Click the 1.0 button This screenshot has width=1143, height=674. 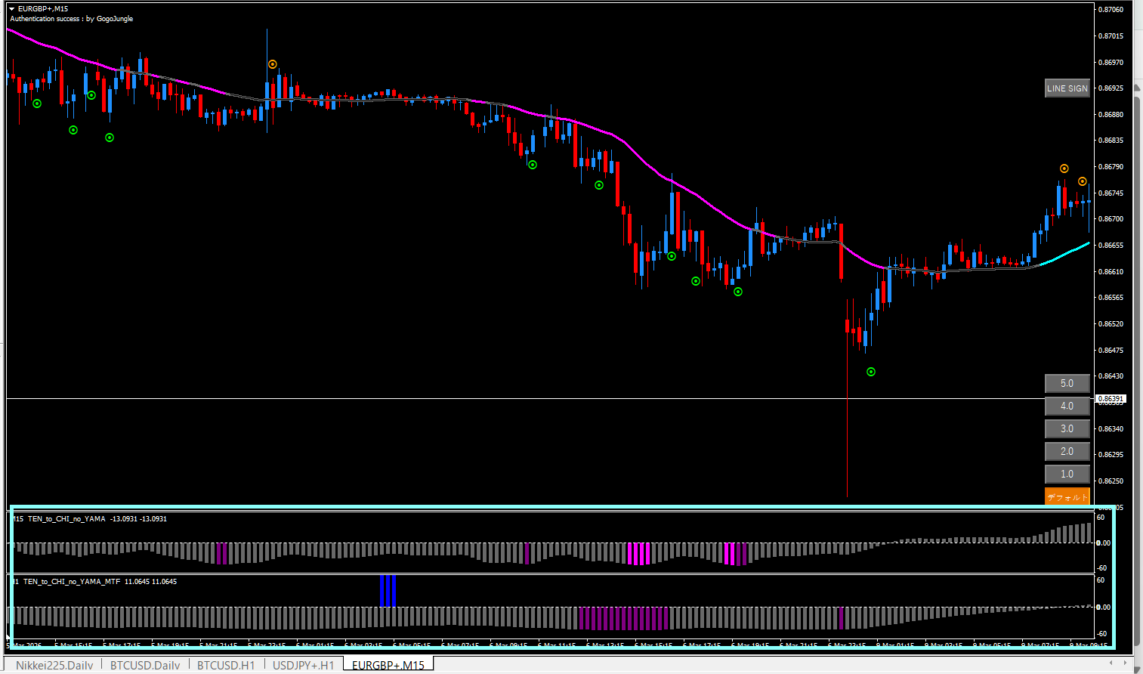pos(1067,474)
